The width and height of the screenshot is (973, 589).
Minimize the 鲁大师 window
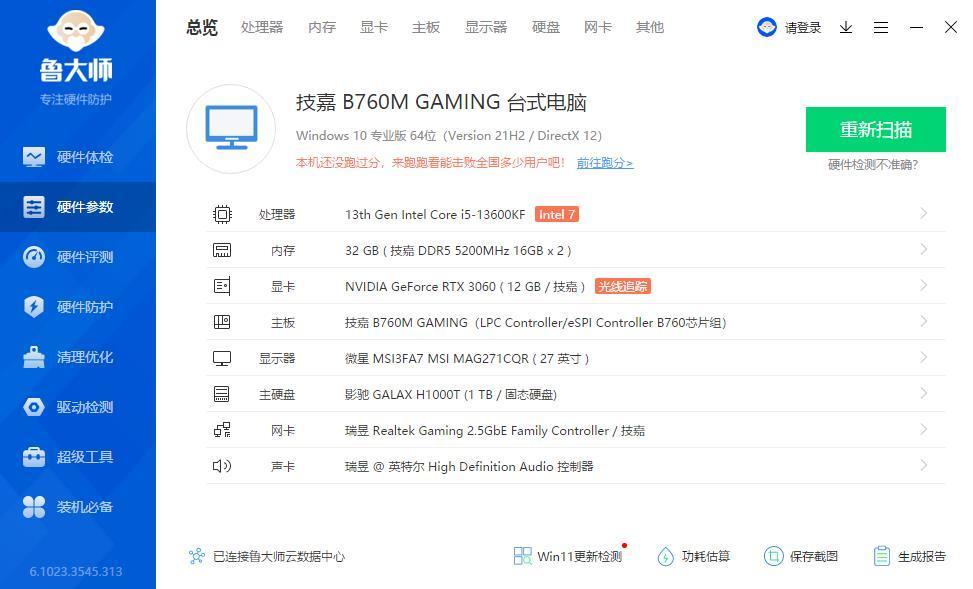(916, 27)
